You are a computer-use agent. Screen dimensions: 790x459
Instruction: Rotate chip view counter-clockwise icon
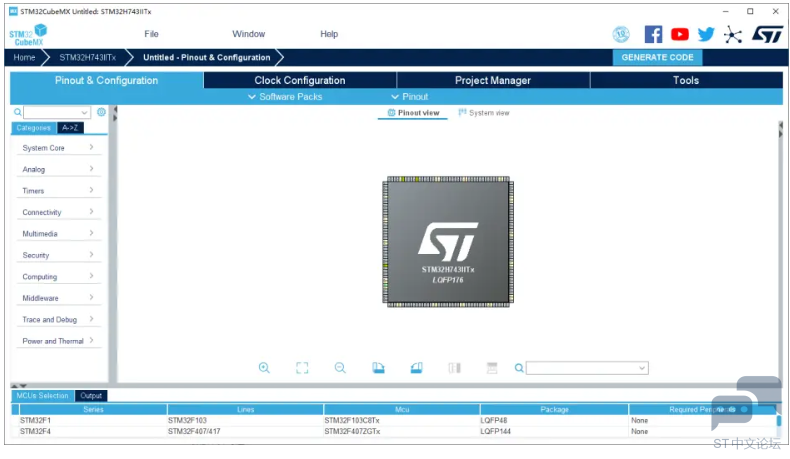[417, 368]
